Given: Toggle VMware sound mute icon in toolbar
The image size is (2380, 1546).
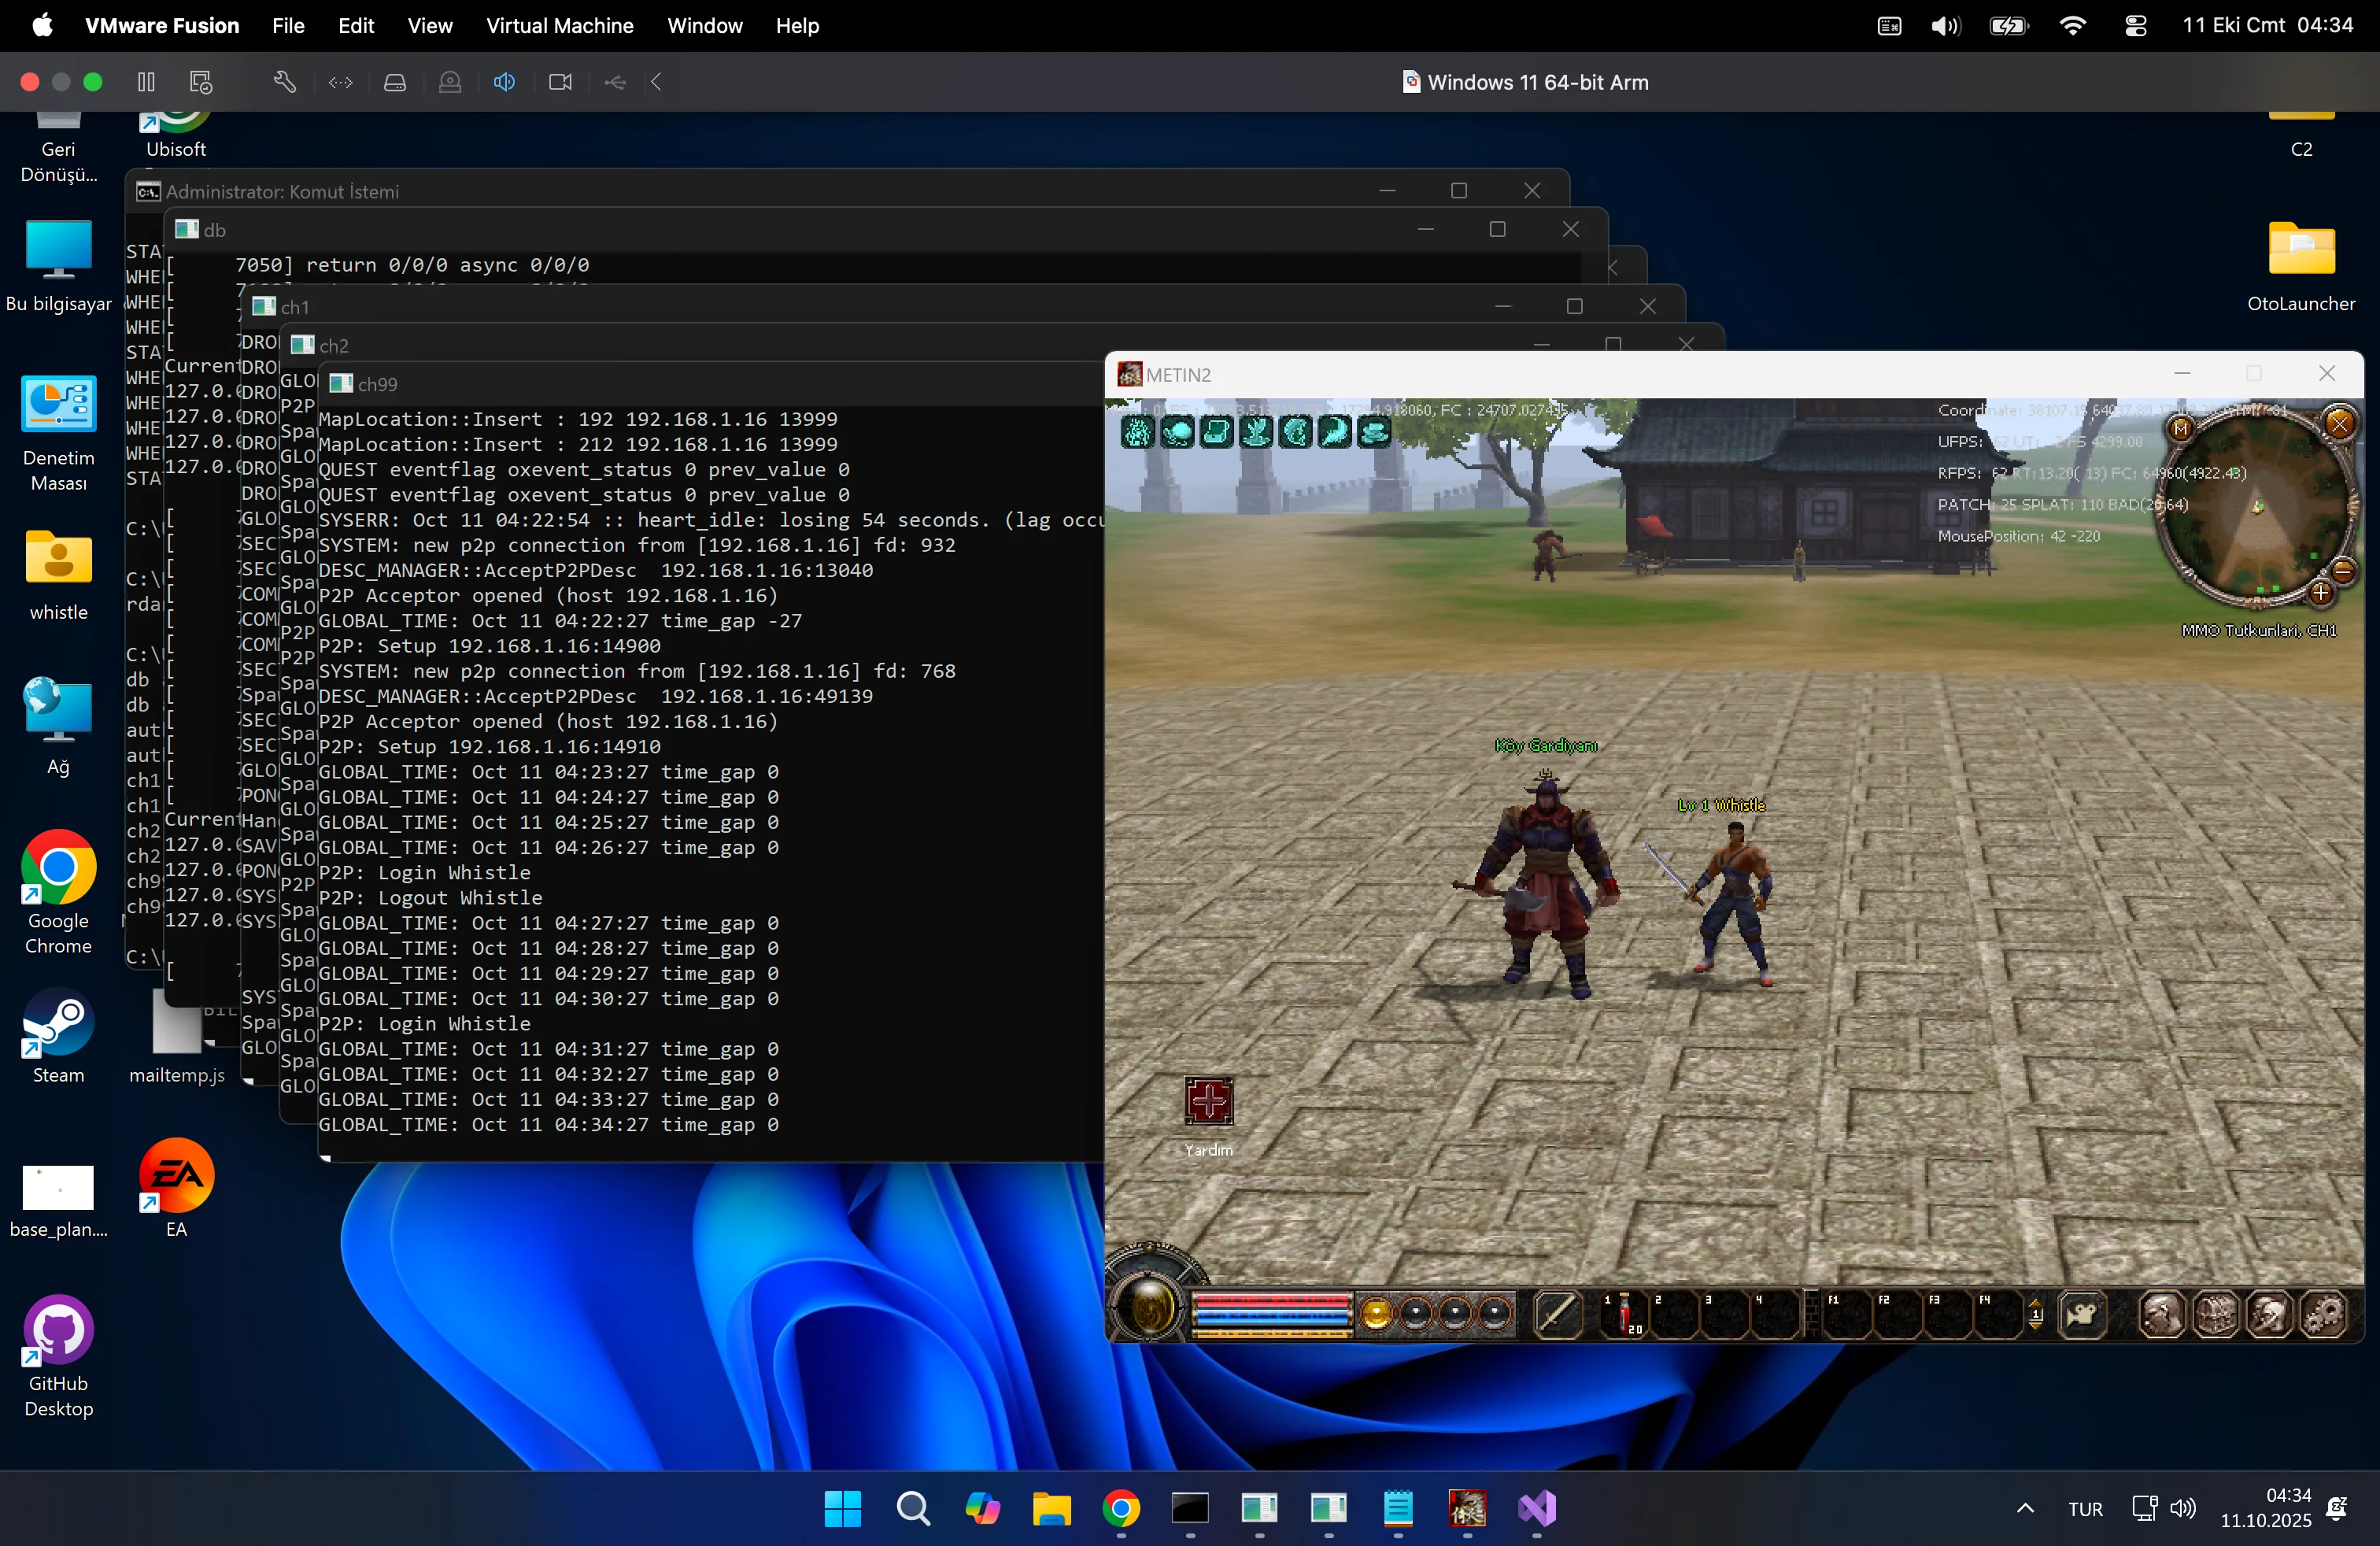Looking at the screenshot, I should pyautogui.click(x=504, y=82).
